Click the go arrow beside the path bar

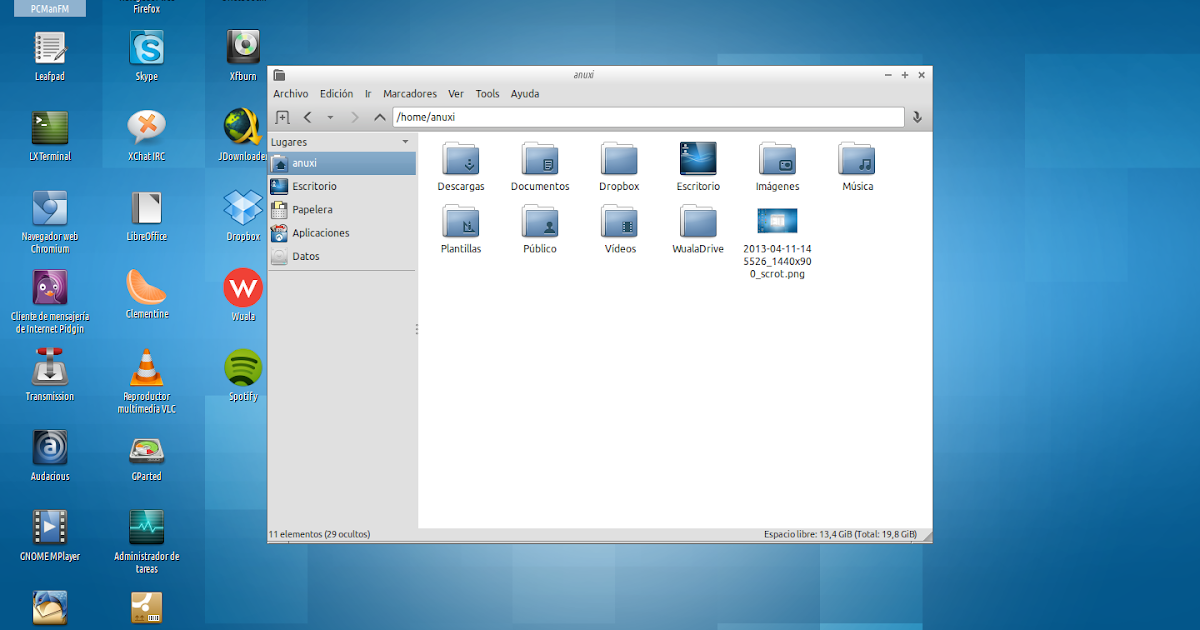point(917,118)
